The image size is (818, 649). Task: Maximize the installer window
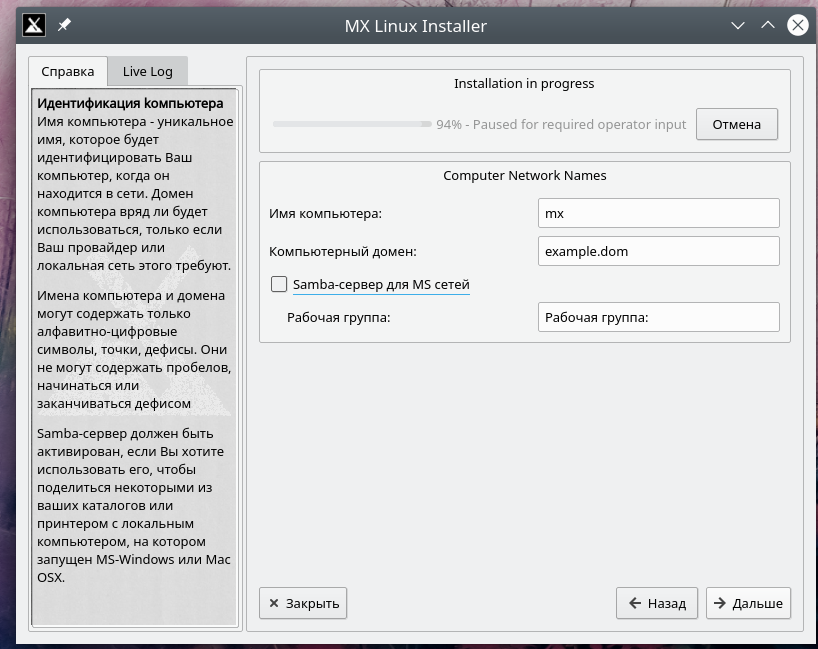click(x=767, y=26)
